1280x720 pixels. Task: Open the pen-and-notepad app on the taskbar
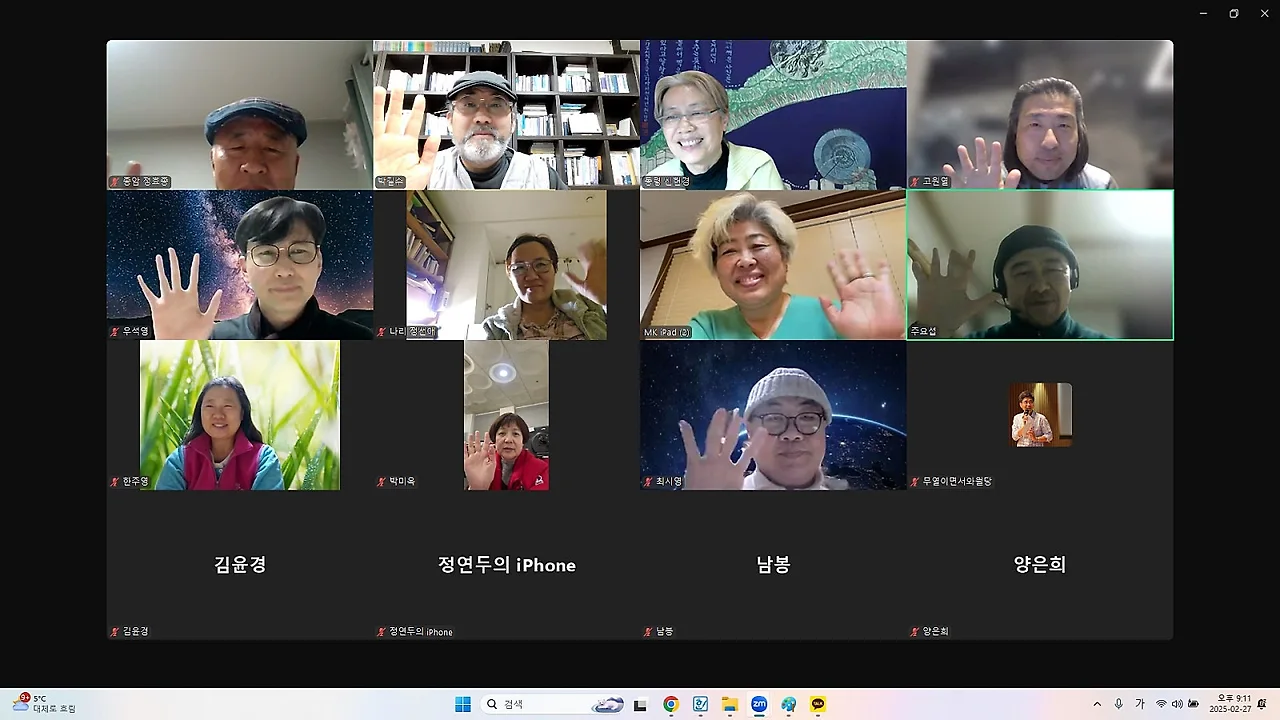tap(700, 704)
